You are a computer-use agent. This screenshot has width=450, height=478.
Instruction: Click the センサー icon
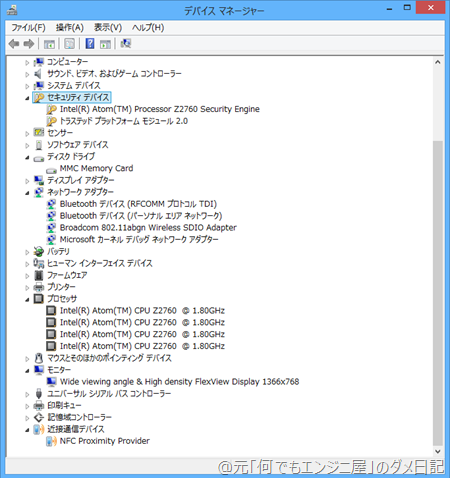tap(39, 133)
